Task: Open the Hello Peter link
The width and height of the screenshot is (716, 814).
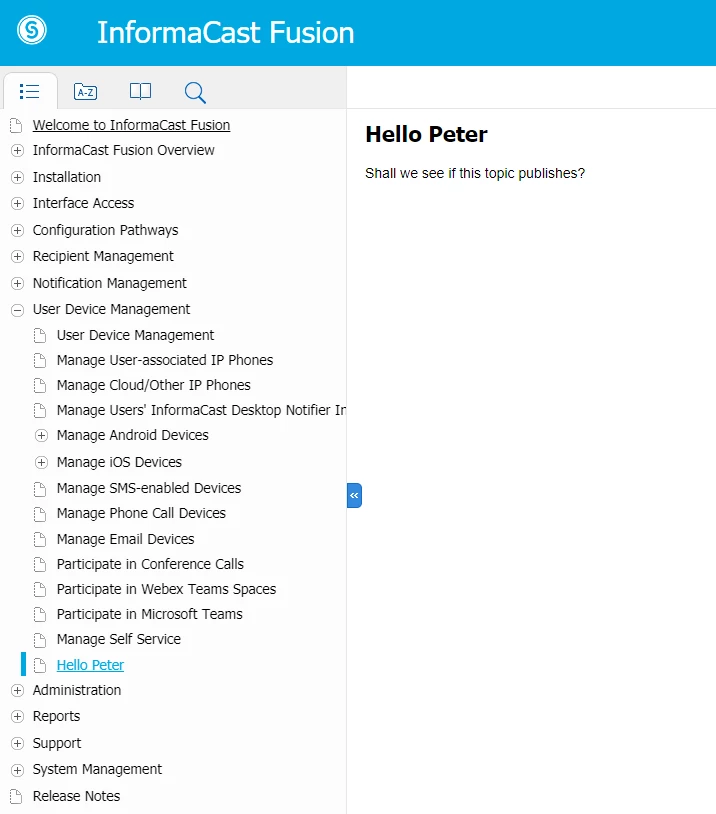Action: click(90, 665)
